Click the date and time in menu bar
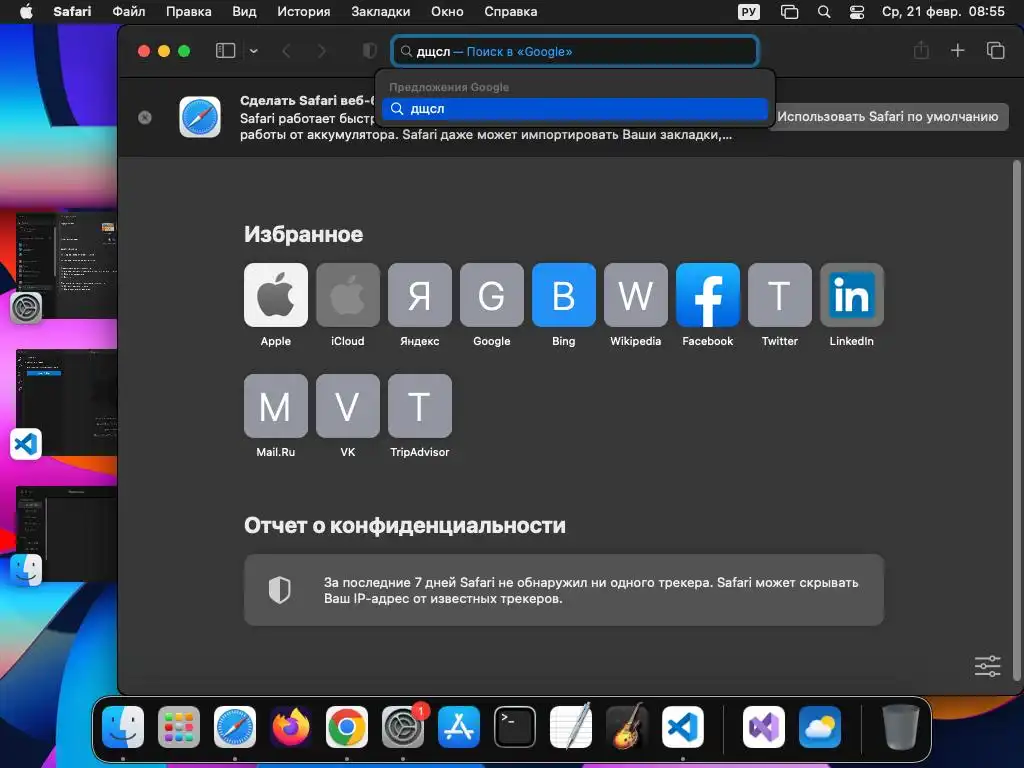The image size is (1024, 768). coord(943,11)
